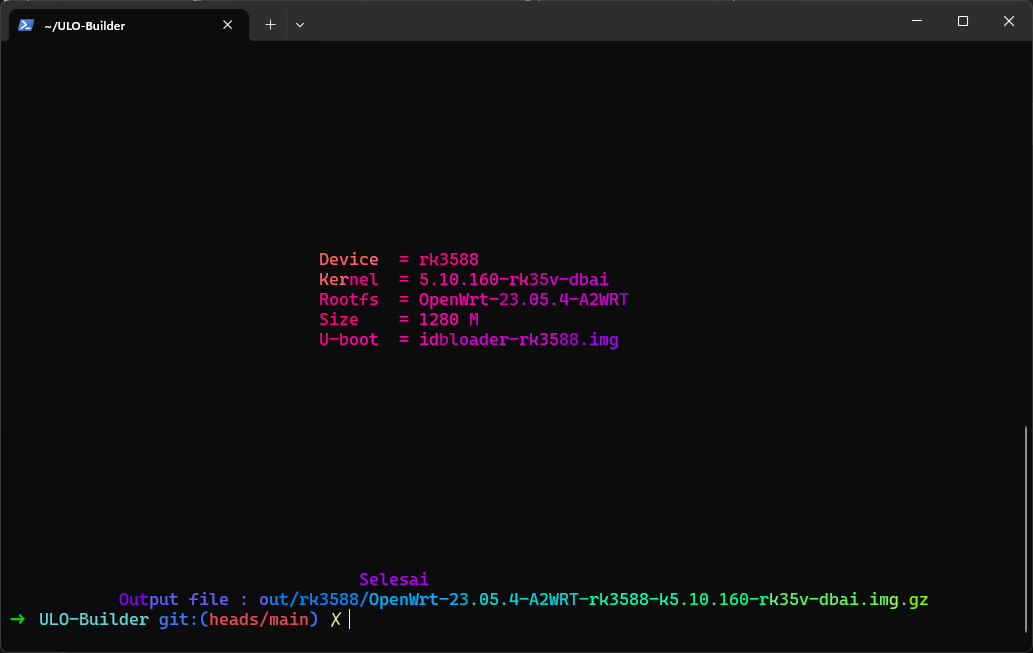Click the '1280 M' size value

point(449,320)
